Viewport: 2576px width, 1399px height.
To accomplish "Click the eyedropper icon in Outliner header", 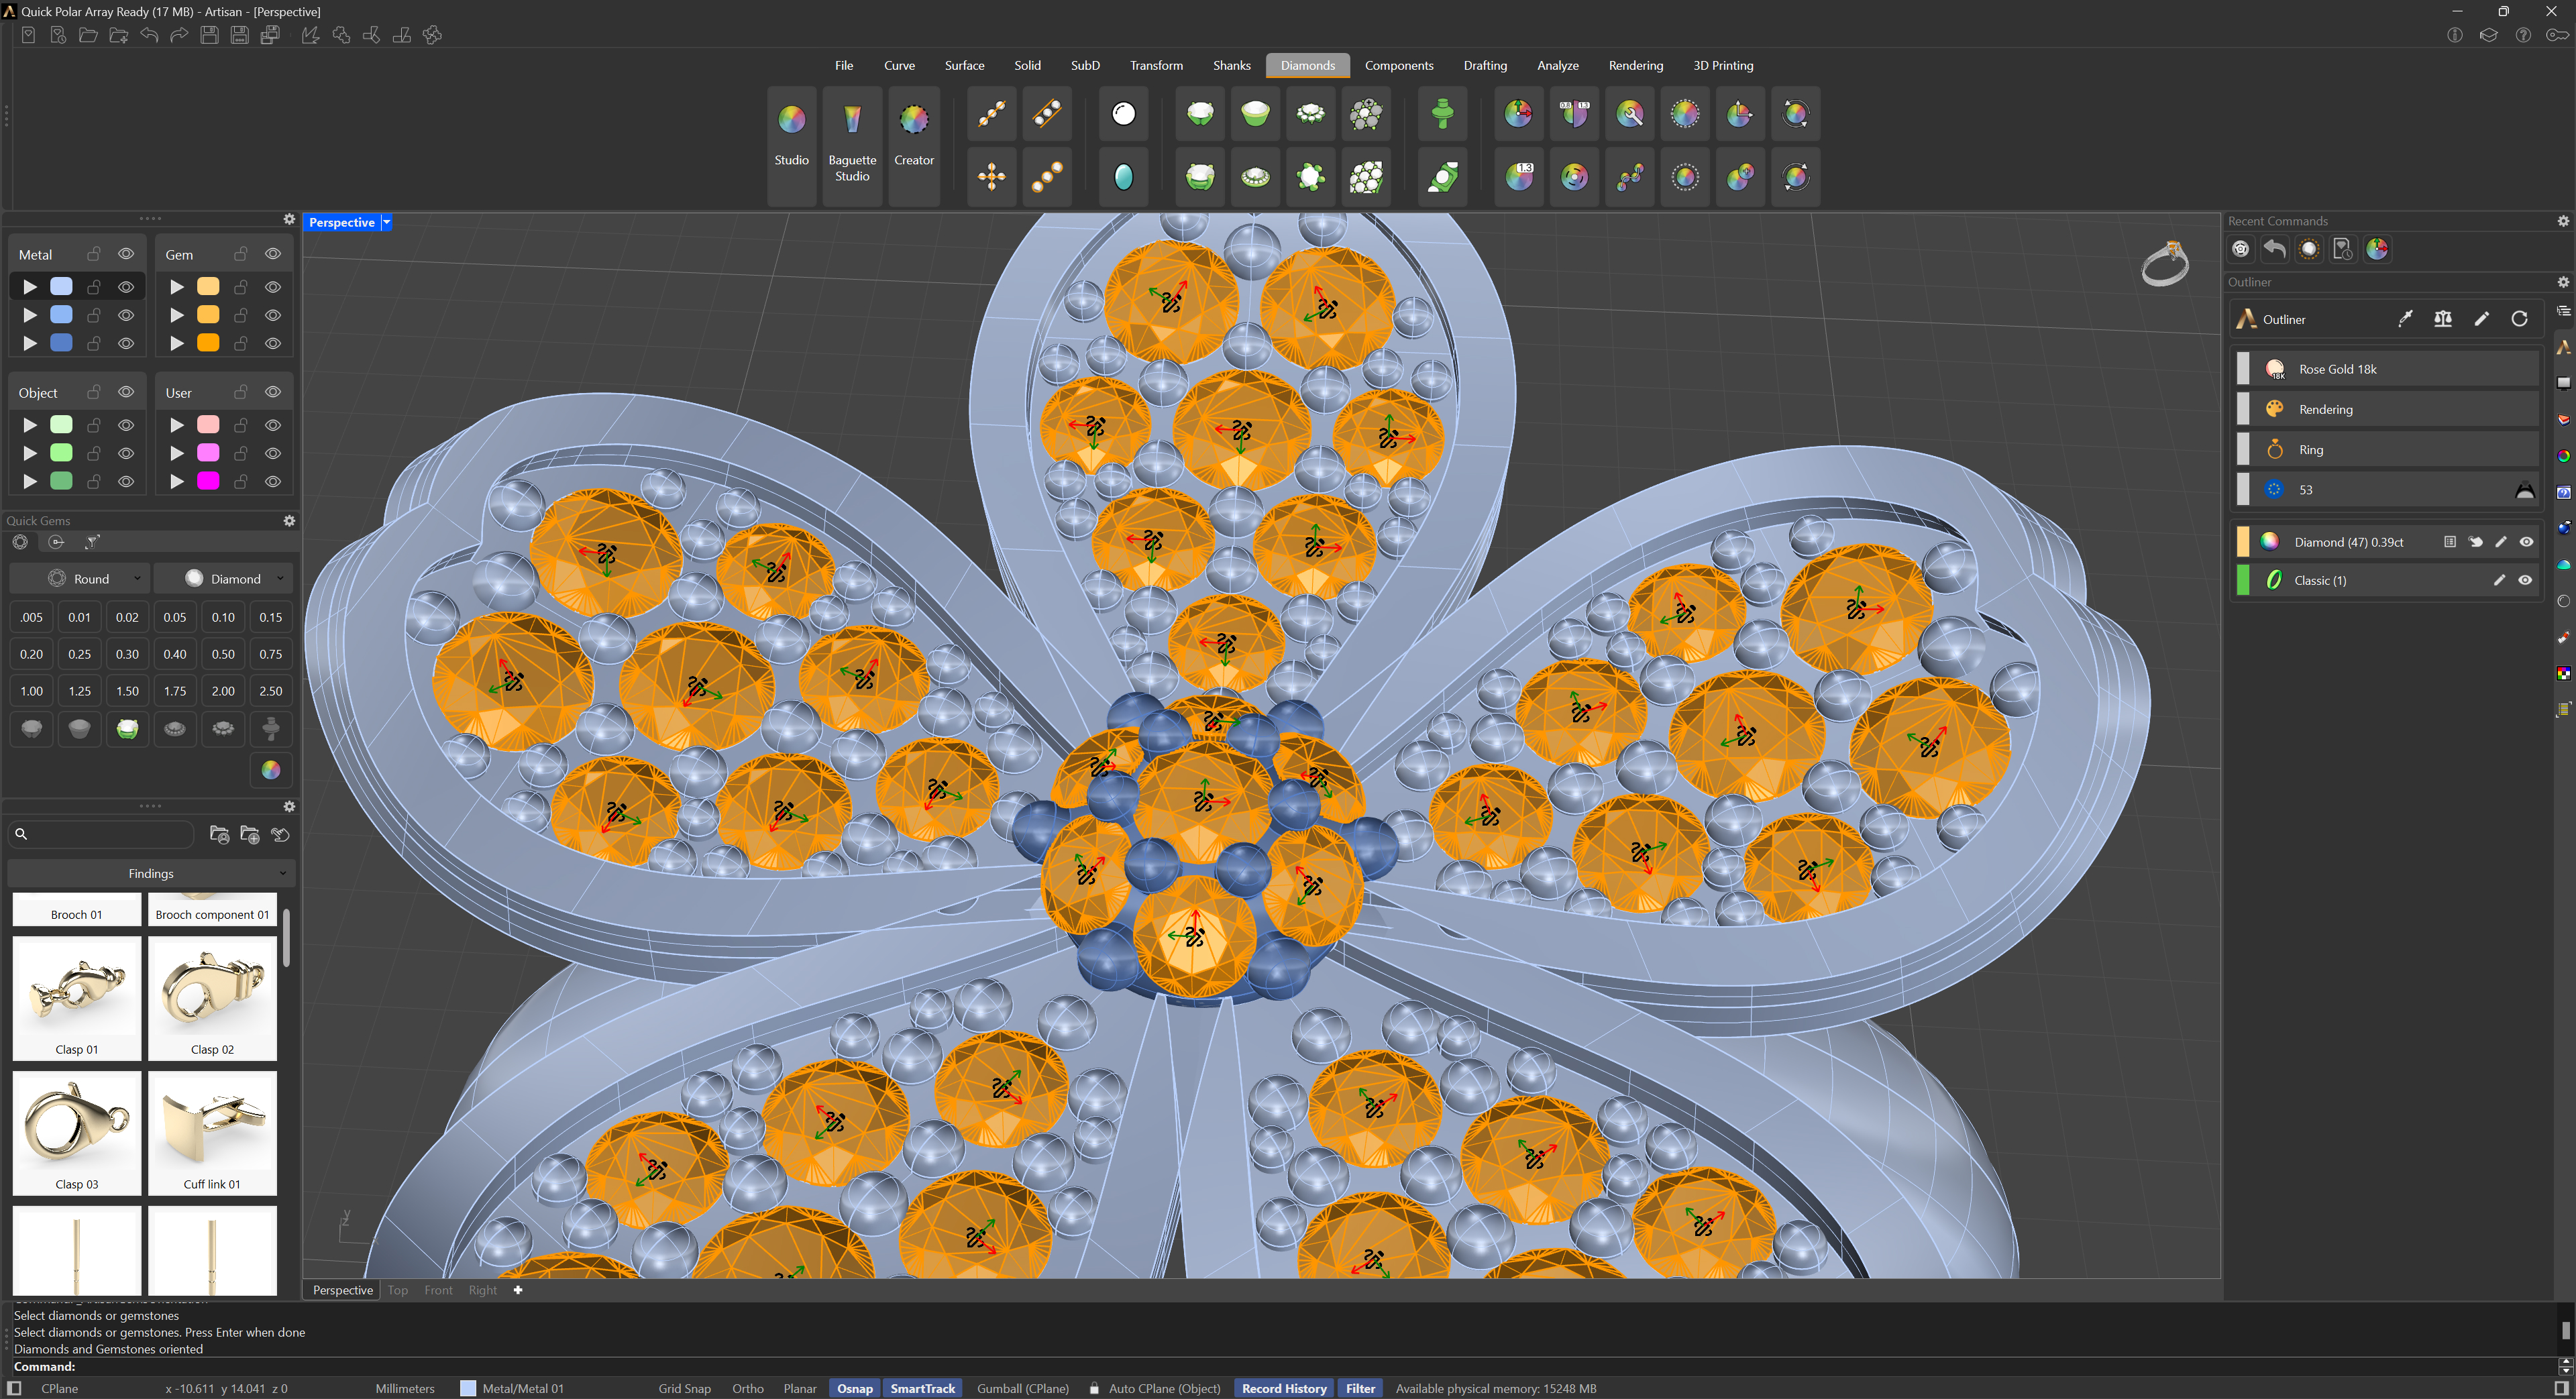I will coord(2405,319).
